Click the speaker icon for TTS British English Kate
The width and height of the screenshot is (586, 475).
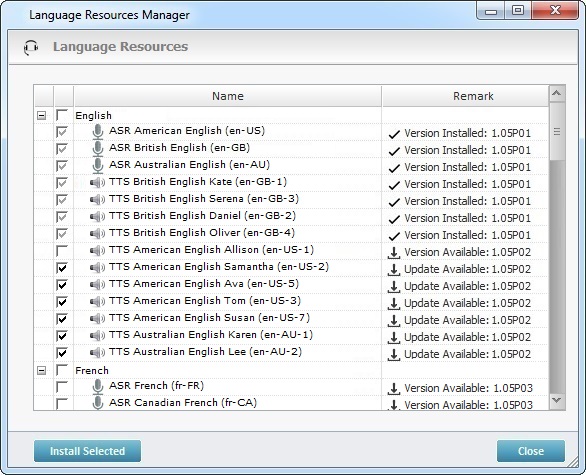[x=97, y=183]
